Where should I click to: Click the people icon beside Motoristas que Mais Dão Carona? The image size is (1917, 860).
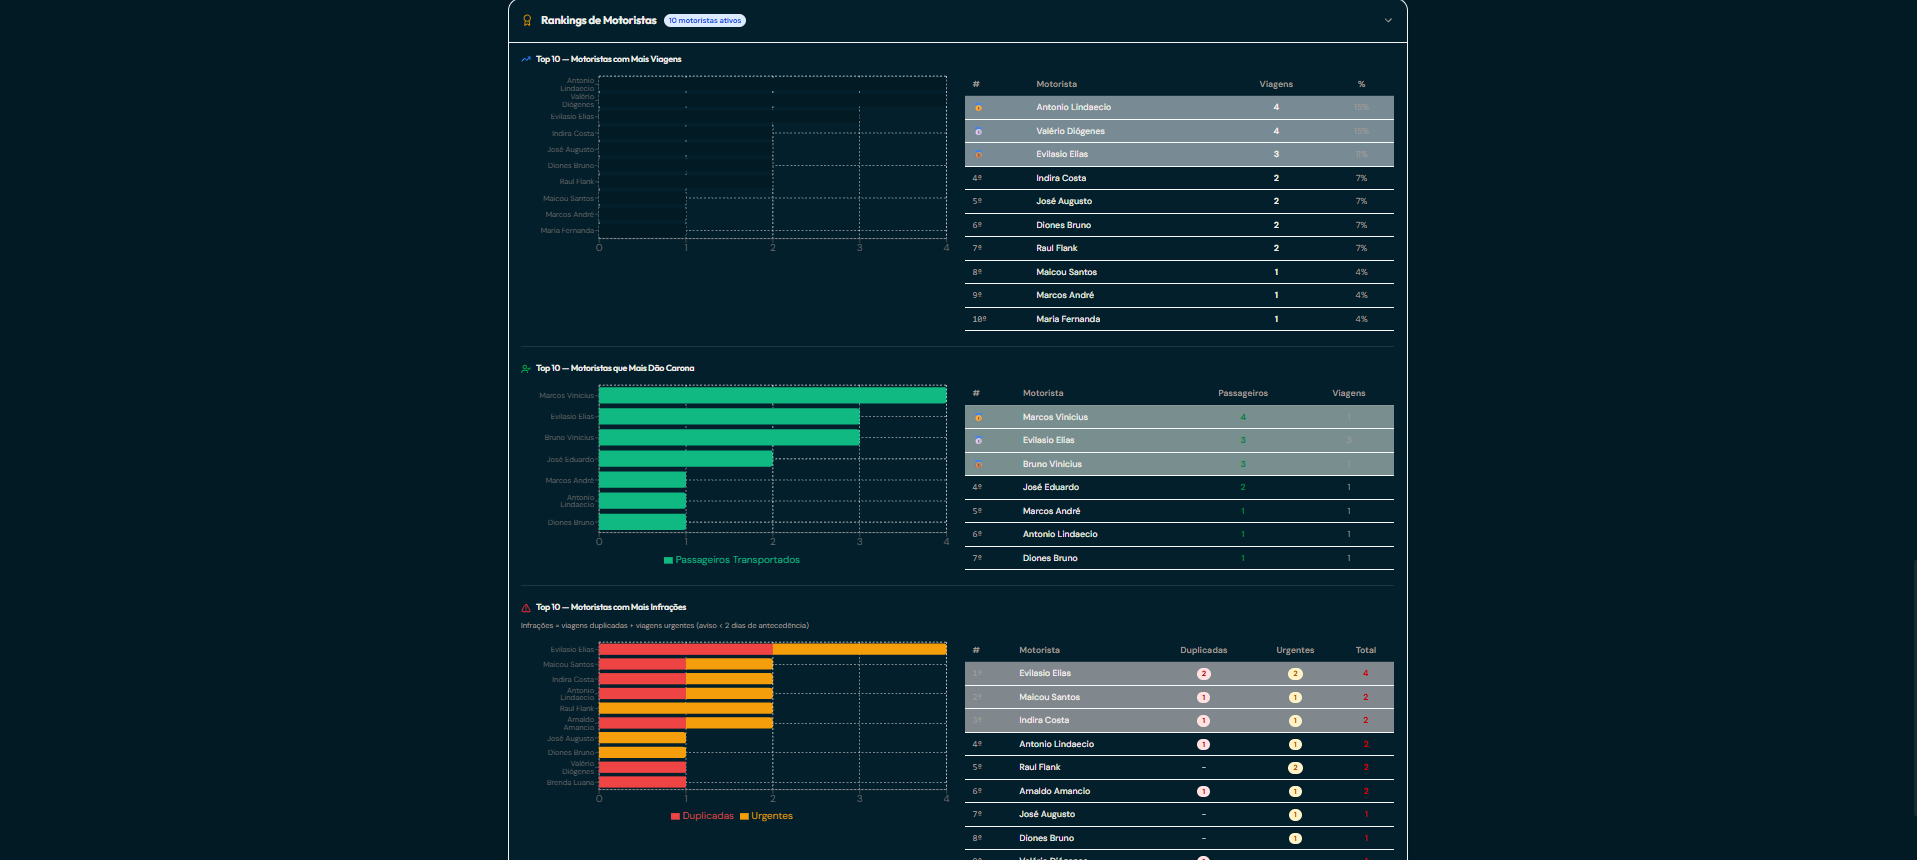[526, 368]
